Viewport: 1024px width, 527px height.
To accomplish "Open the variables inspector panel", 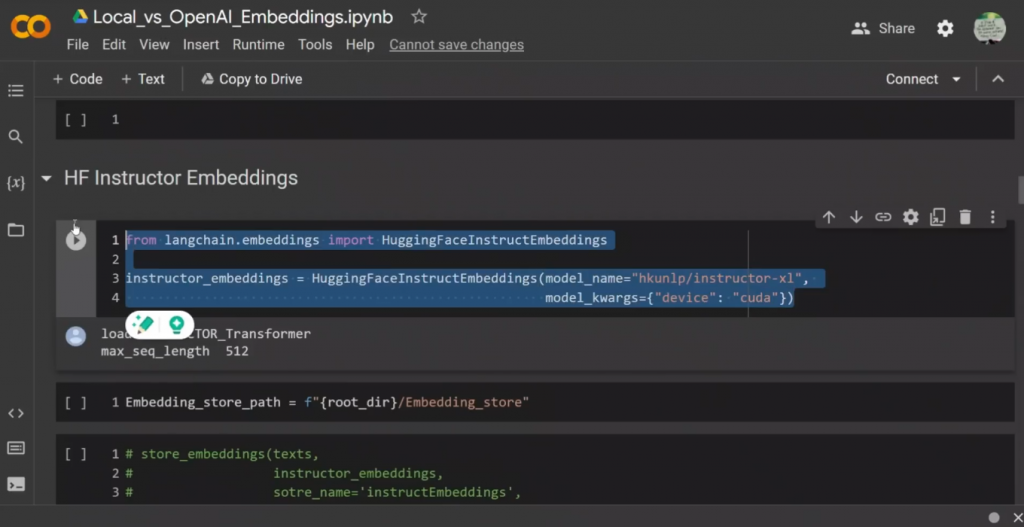I will click(x=15, y=183).
